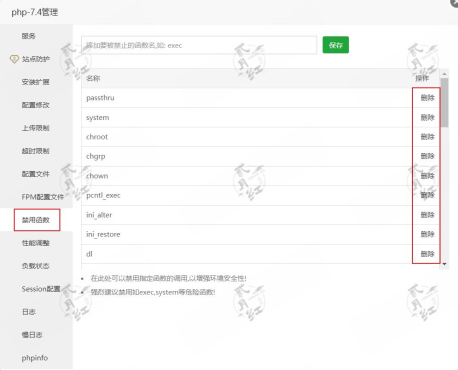Click the 保存 green button
Screen dimensions: 458x370
point(336,45)
